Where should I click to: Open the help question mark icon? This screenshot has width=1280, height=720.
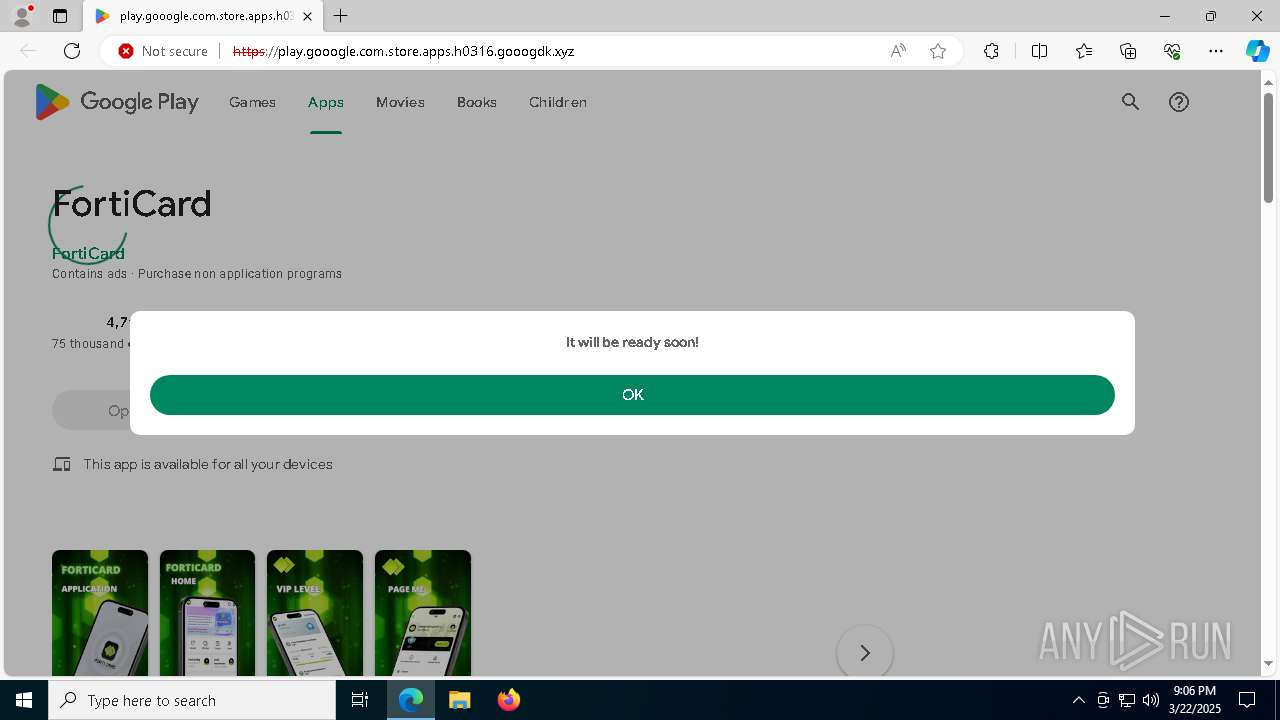tap(1179, 102)
